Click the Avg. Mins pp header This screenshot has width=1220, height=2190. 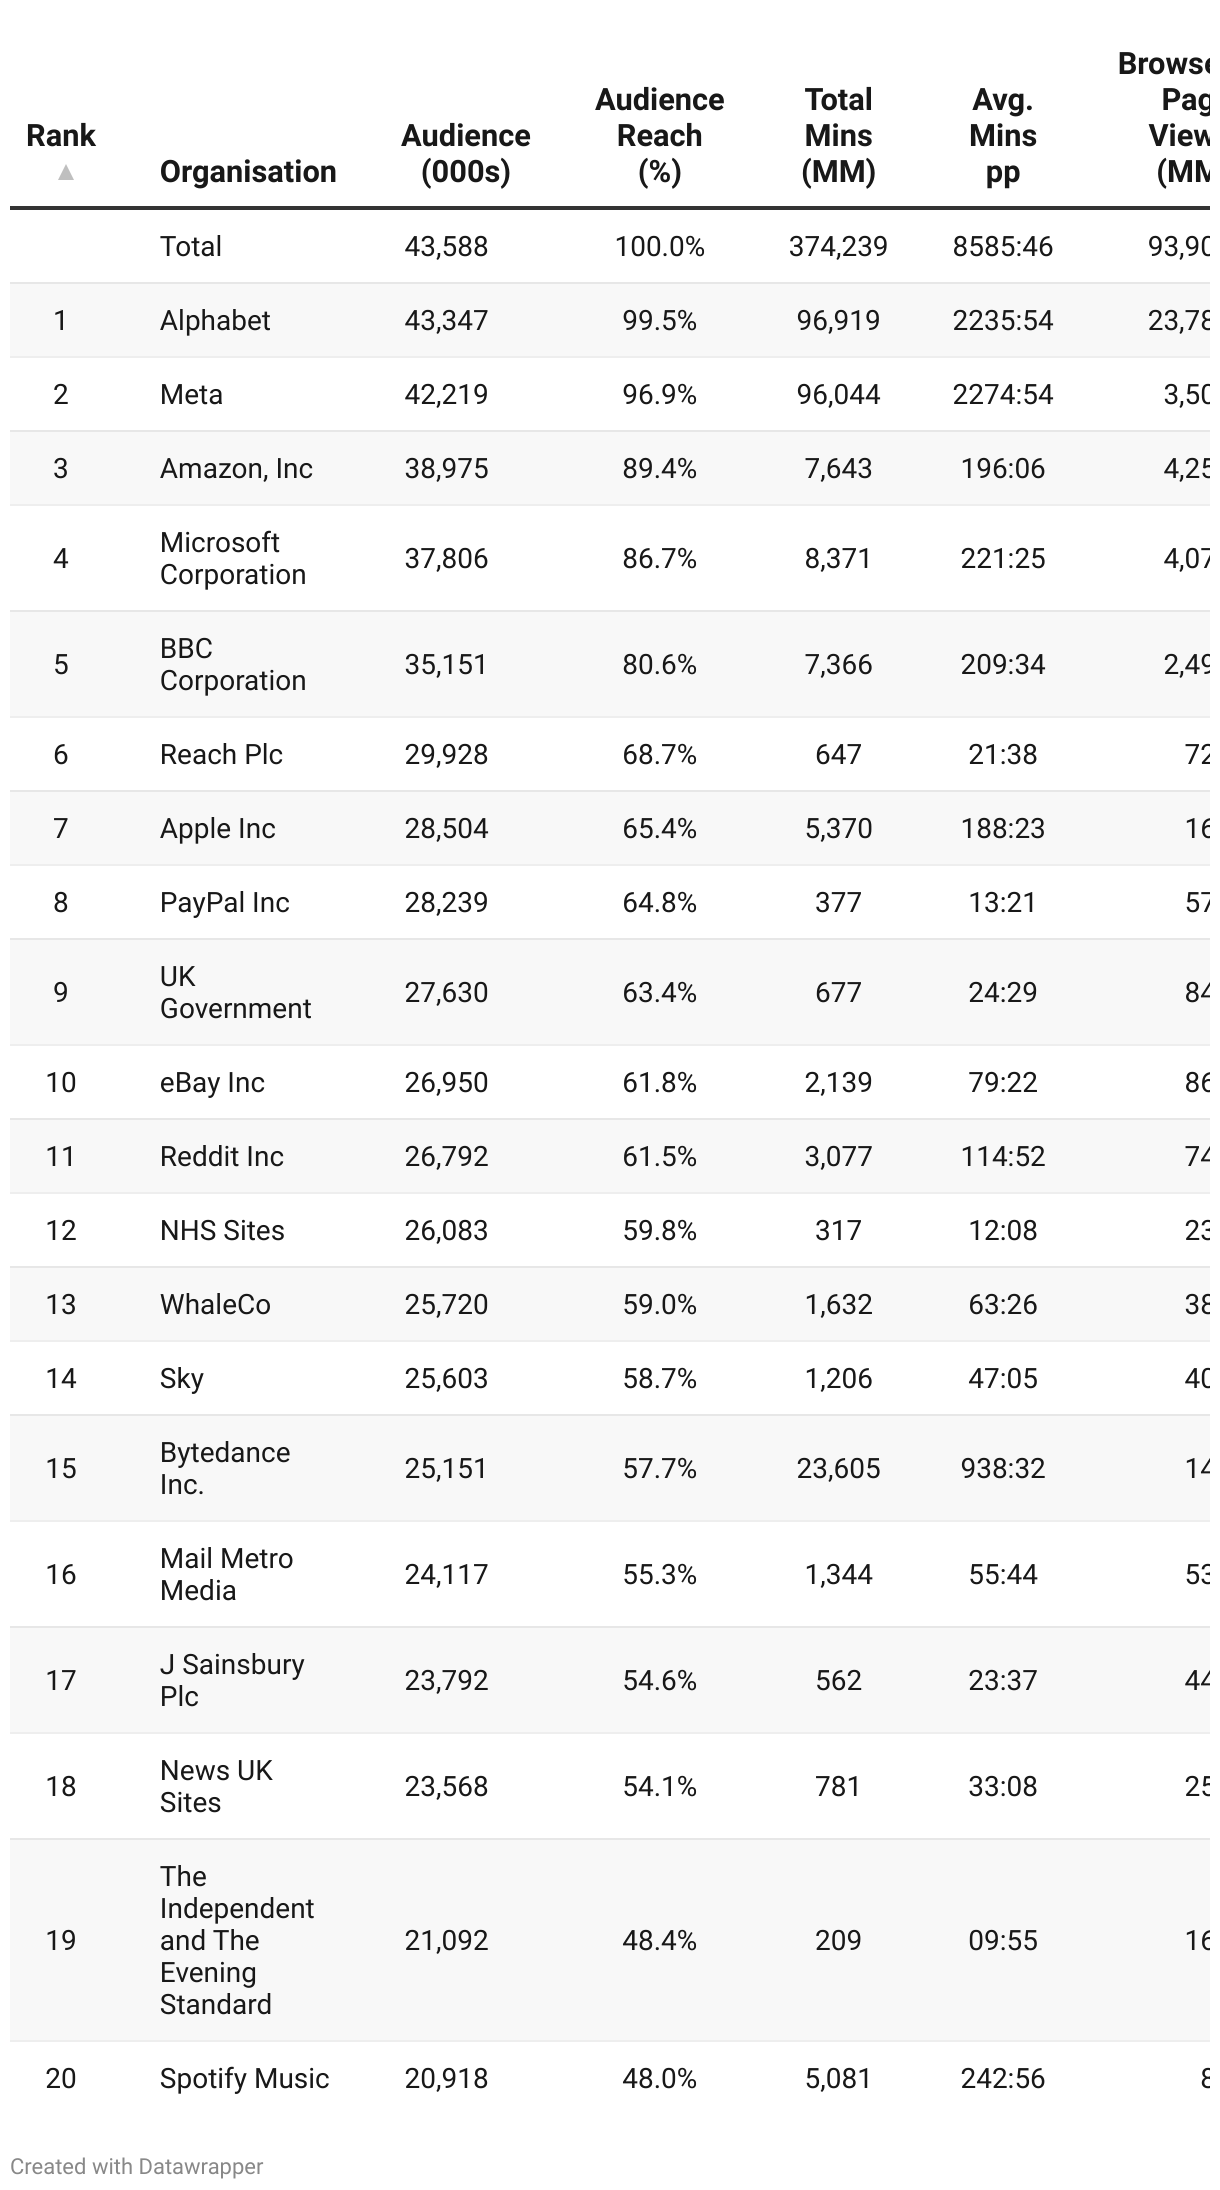click(x=1003, y=136)
